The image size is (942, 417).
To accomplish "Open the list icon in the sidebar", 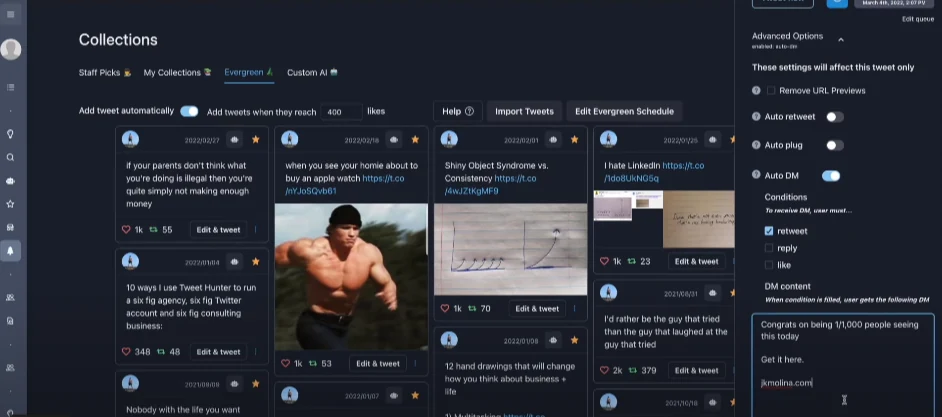I will 10,88.
